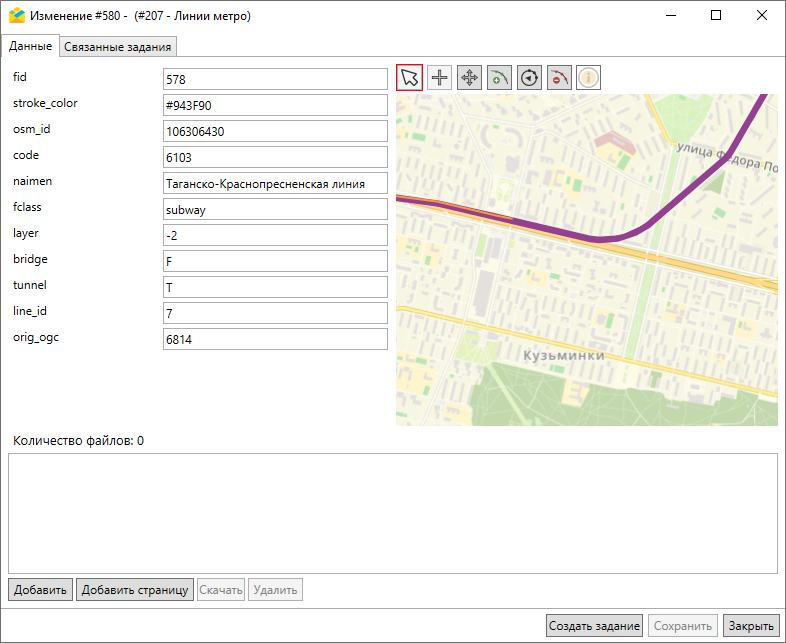
Task: Pick the circular edit vertices tool
Action: coord(530,78)
